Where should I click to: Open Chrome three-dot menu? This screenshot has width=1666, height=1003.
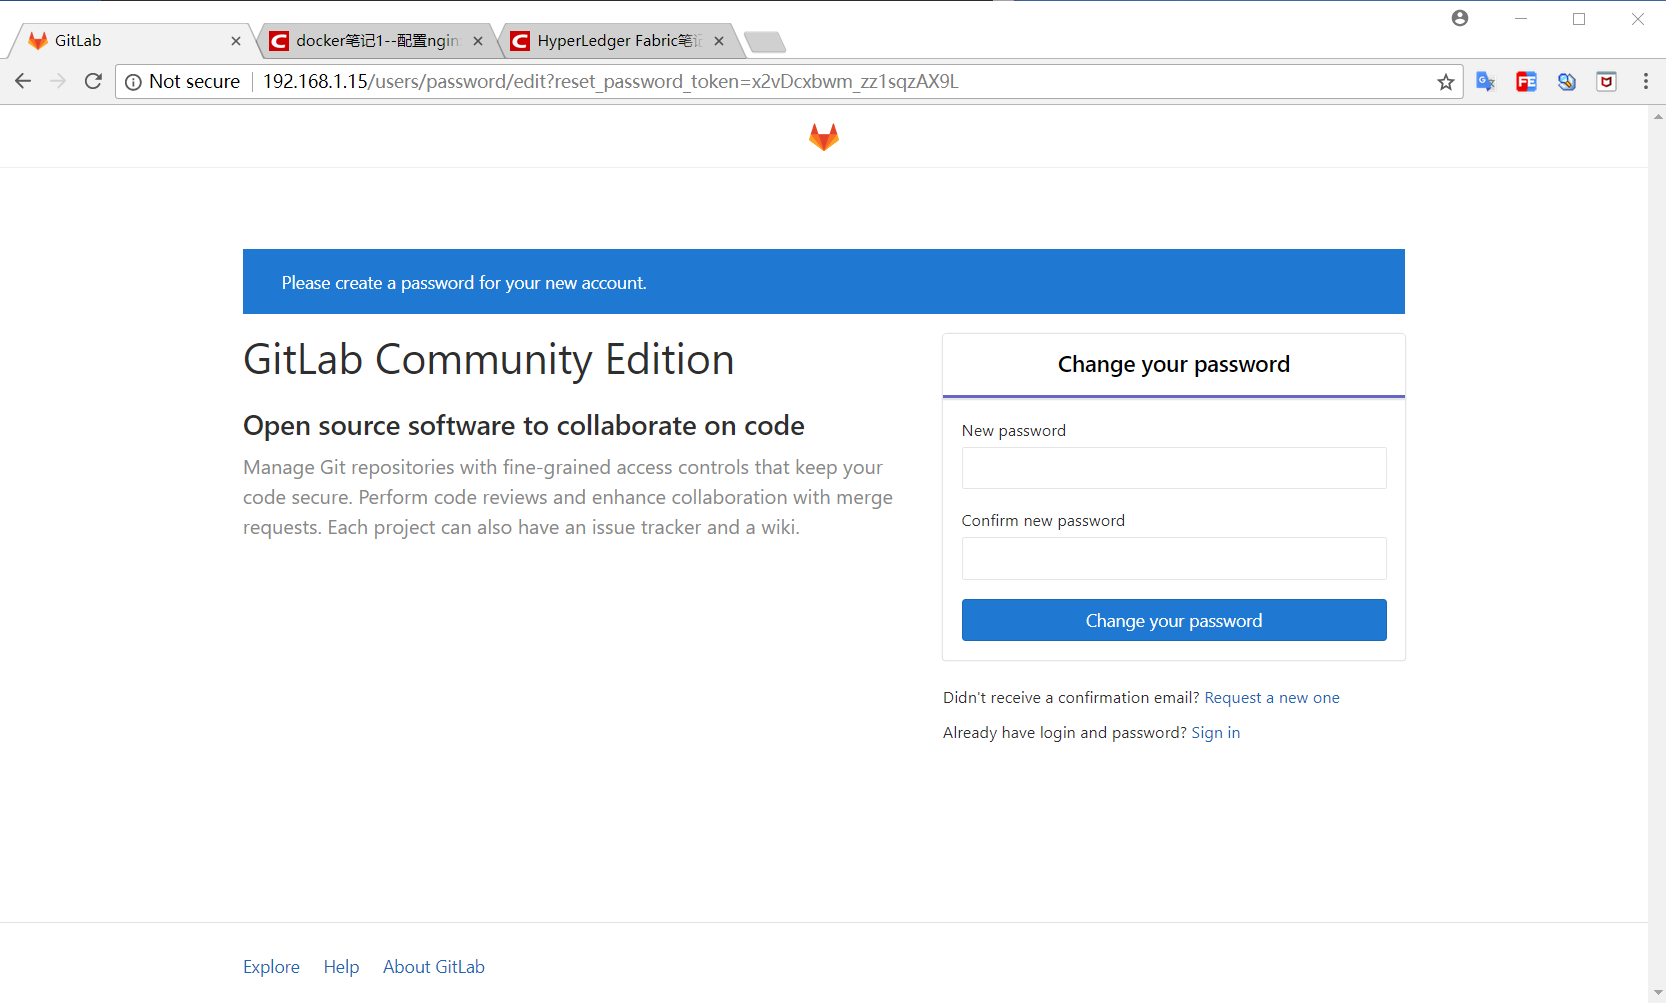point(1646,82)
